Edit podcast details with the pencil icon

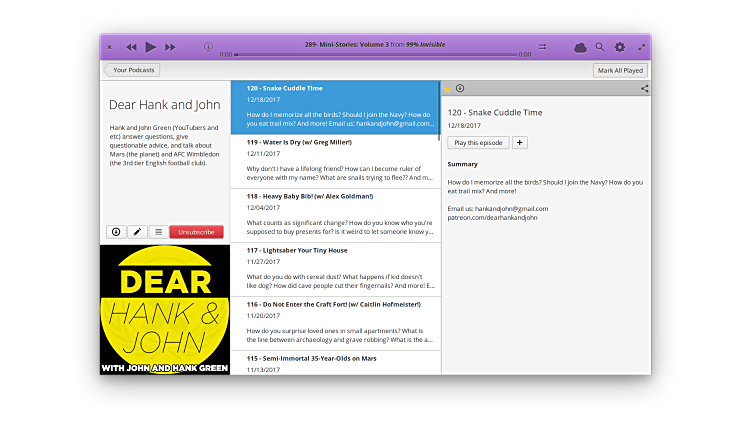coord(137,232)
